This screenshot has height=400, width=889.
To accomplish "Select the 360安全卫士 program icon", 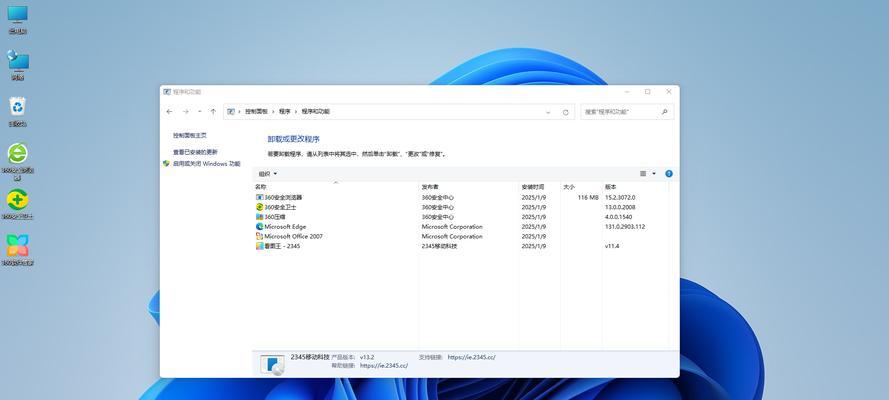I will tap(260, 207).
